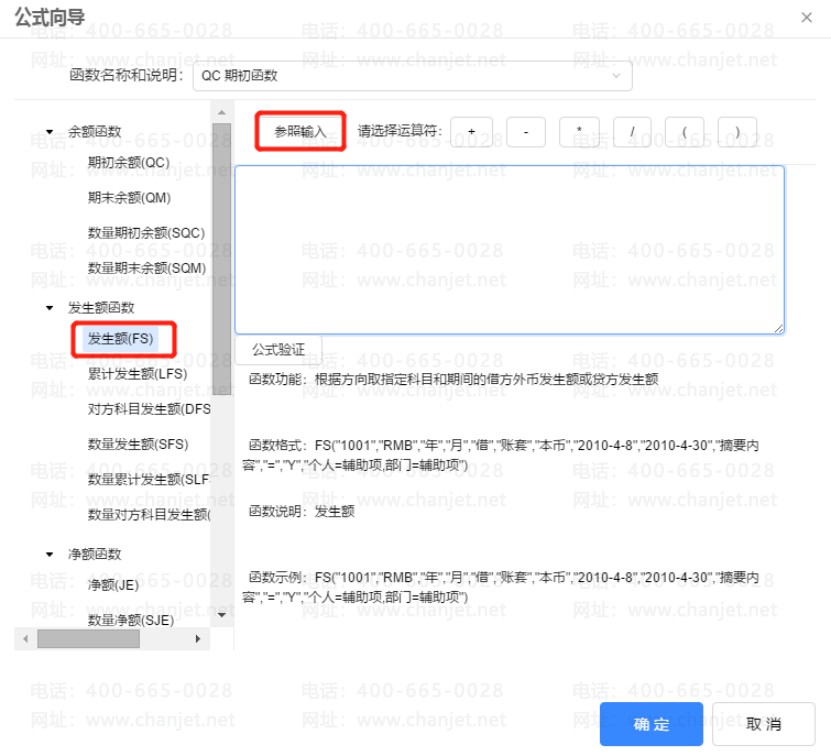Collapse the 净额函数 tree group
Image resolution: width=831 pixels, height=756 pixels.
pyautogui.click(x=50, y=554)
